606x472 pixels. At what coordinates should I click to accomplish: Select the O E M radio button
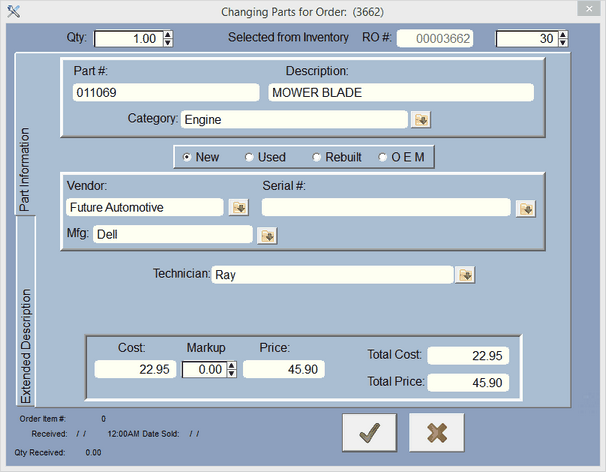[x=383, y=157]
